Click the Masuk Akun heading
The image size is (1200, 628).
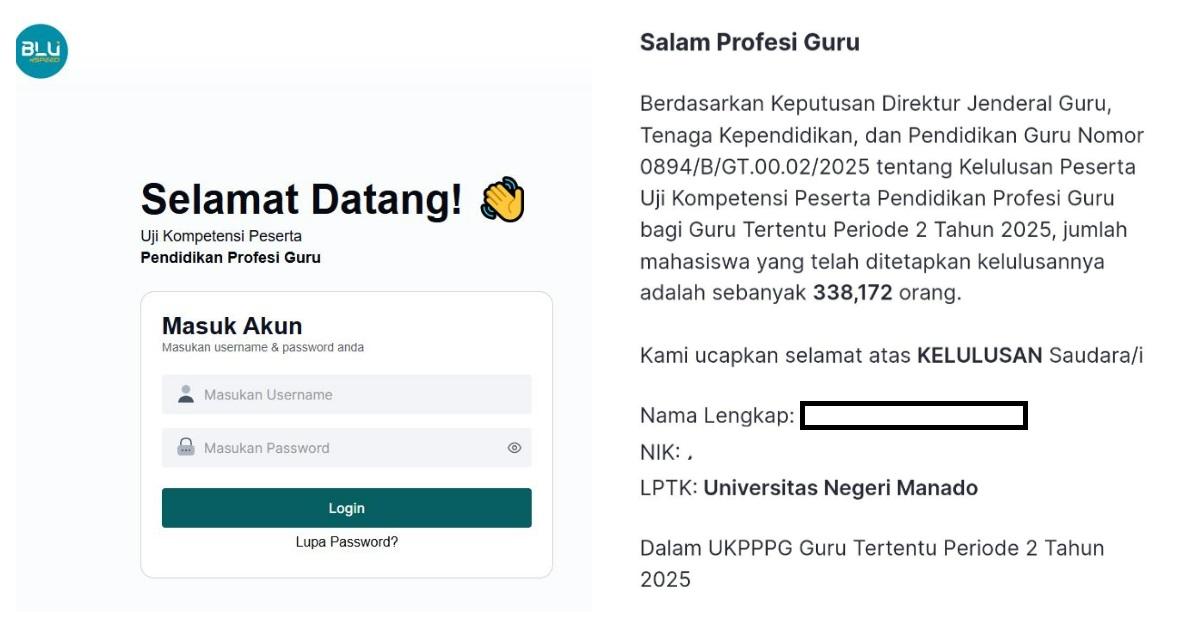coord(230,325)
